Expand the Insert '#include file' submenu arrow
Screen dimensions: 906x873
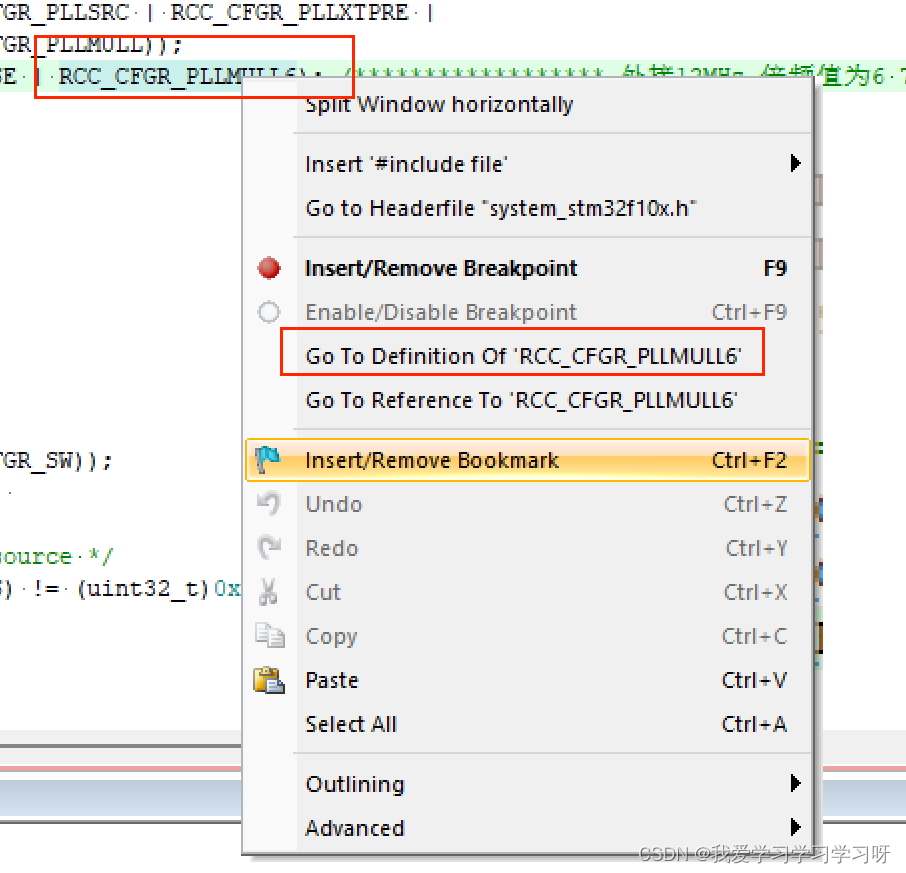(796, 164)
